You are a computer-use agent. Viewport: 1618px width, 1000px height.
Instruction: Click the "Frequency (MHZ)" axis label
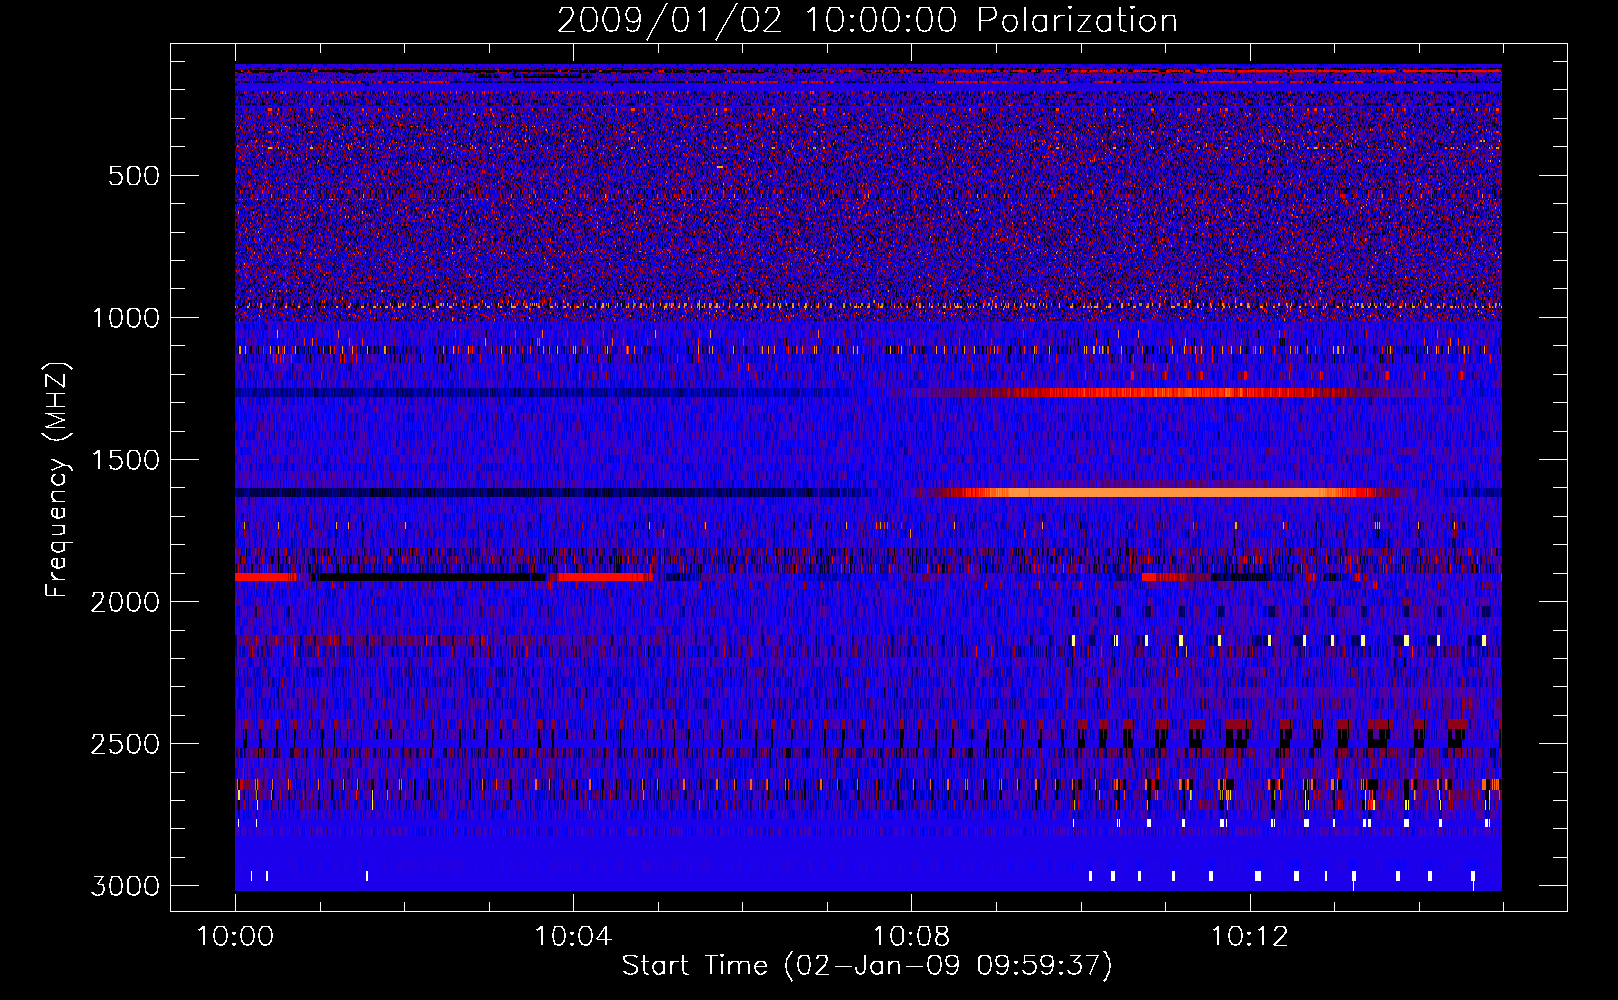pos(58,480)
